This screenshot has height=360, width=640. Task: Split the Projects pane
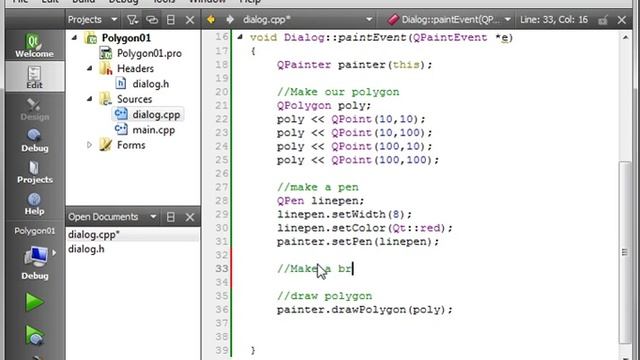point(171,20)
